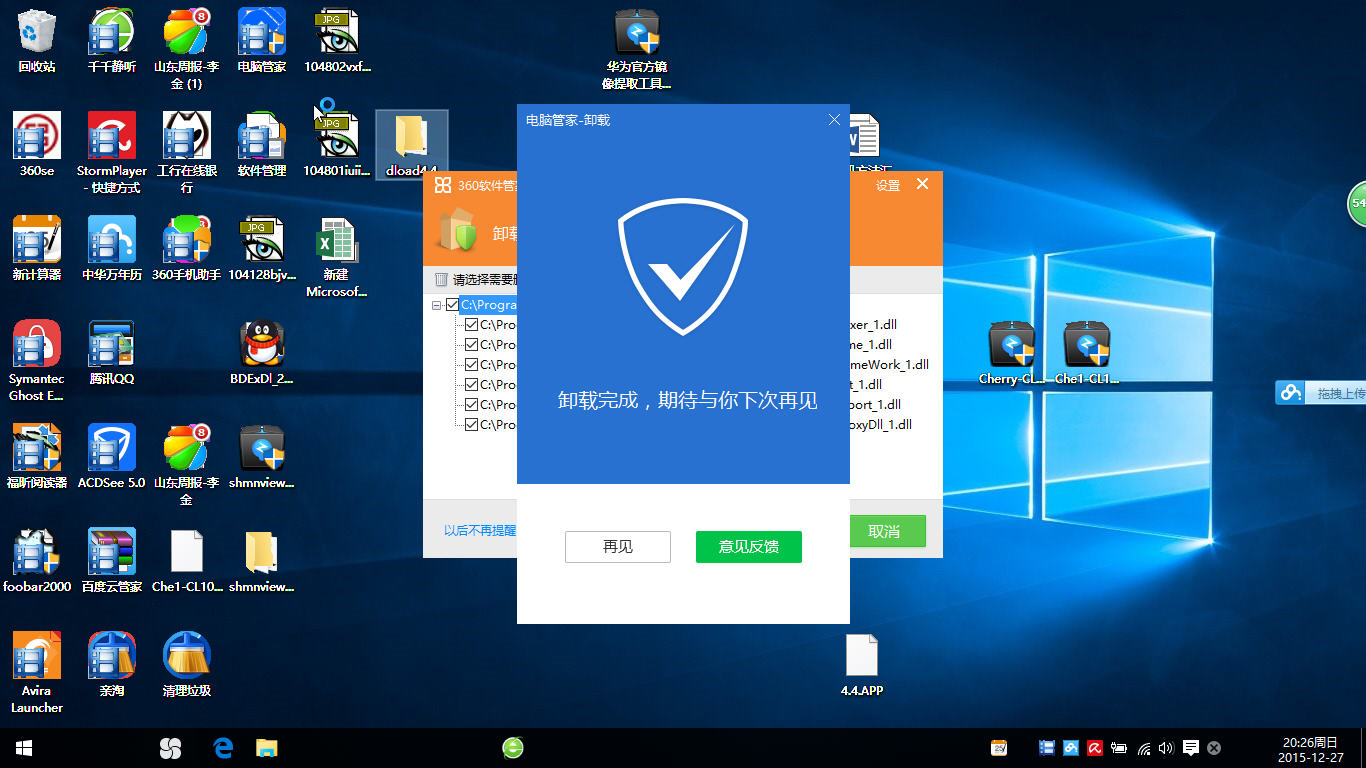Open 设置 in the 360 window header
The width and height of the screenshot is (1366, 768).
888,185
